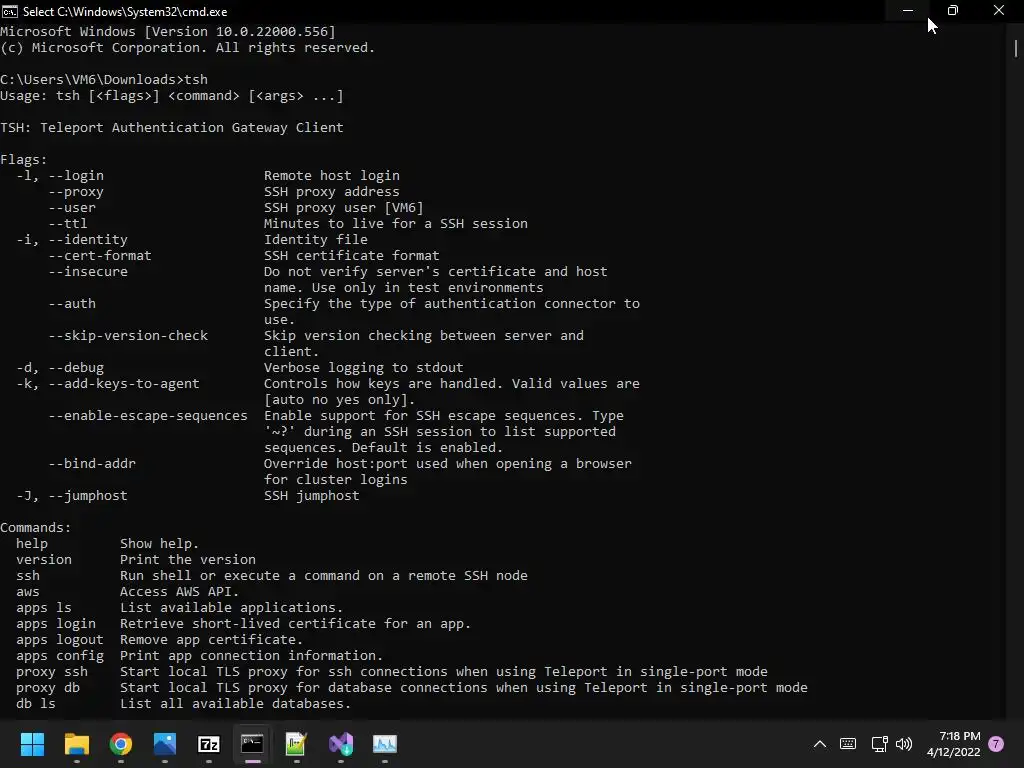This screenshot has width=1024, height=768.
Task: Open the Photos app on the taskbar
Action: (x=165, y=744)
